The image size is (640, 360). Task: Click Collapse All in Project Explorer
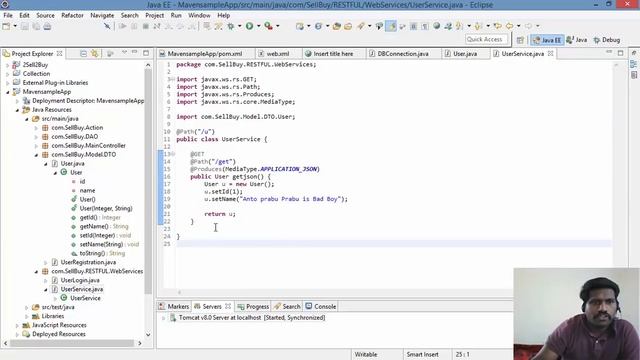[x=83, y=53]
